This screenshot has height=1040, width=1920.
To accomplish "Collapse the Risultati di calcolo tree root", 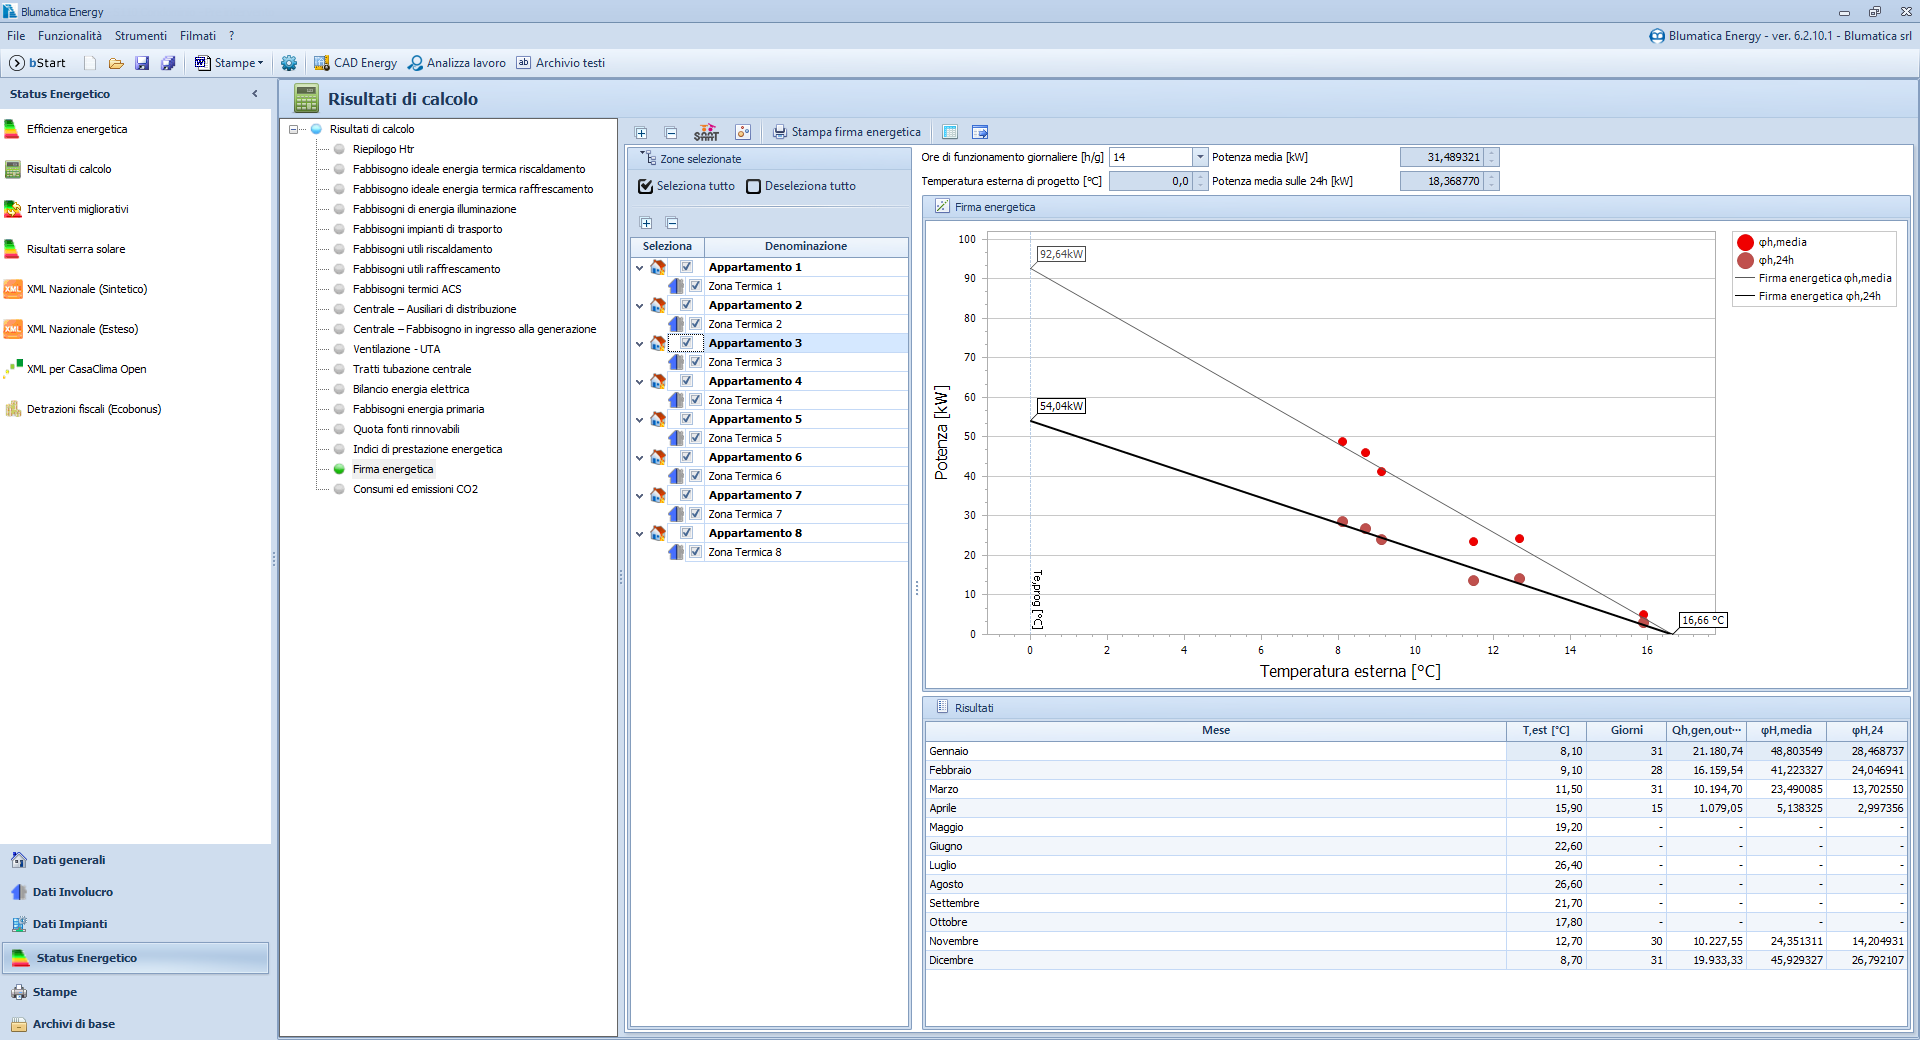I will [294, 129].
